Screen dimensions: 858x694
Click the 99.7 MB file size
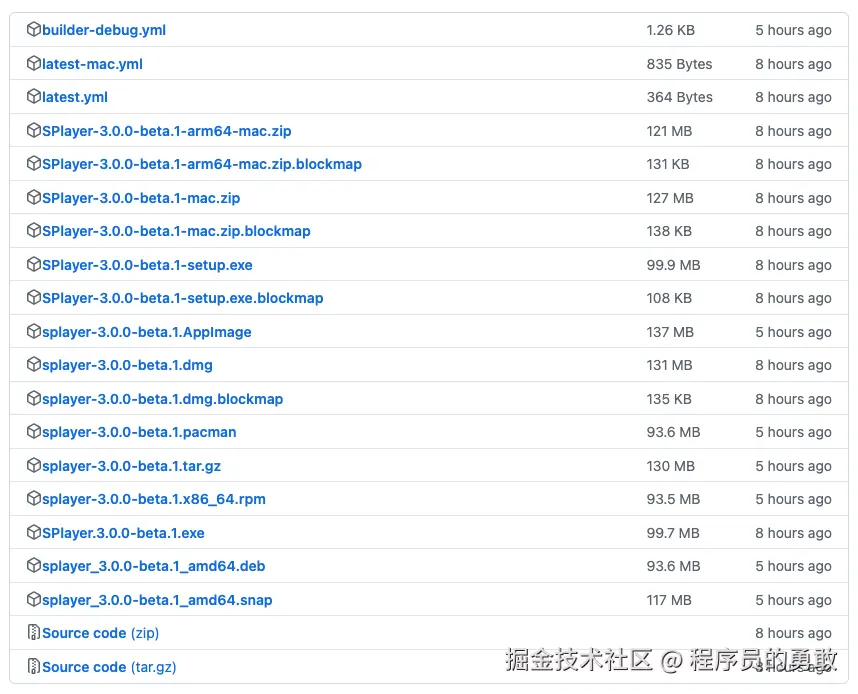click(673, 533)
